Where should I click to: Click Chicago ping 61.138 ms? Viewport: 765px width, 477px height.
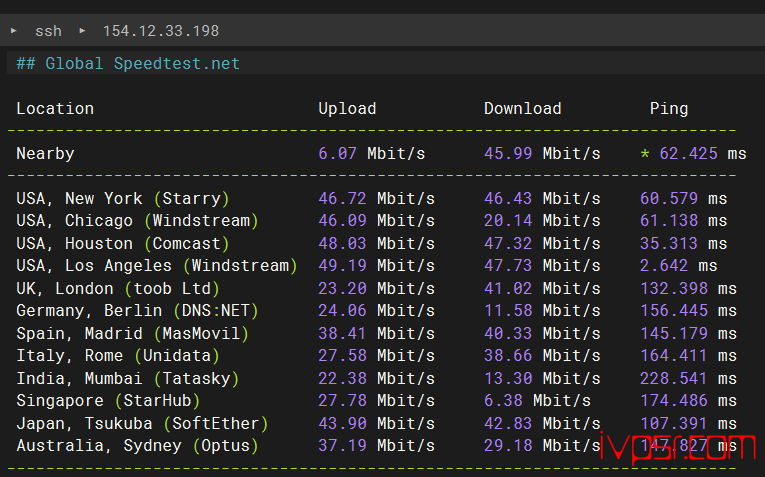[684, 220]
